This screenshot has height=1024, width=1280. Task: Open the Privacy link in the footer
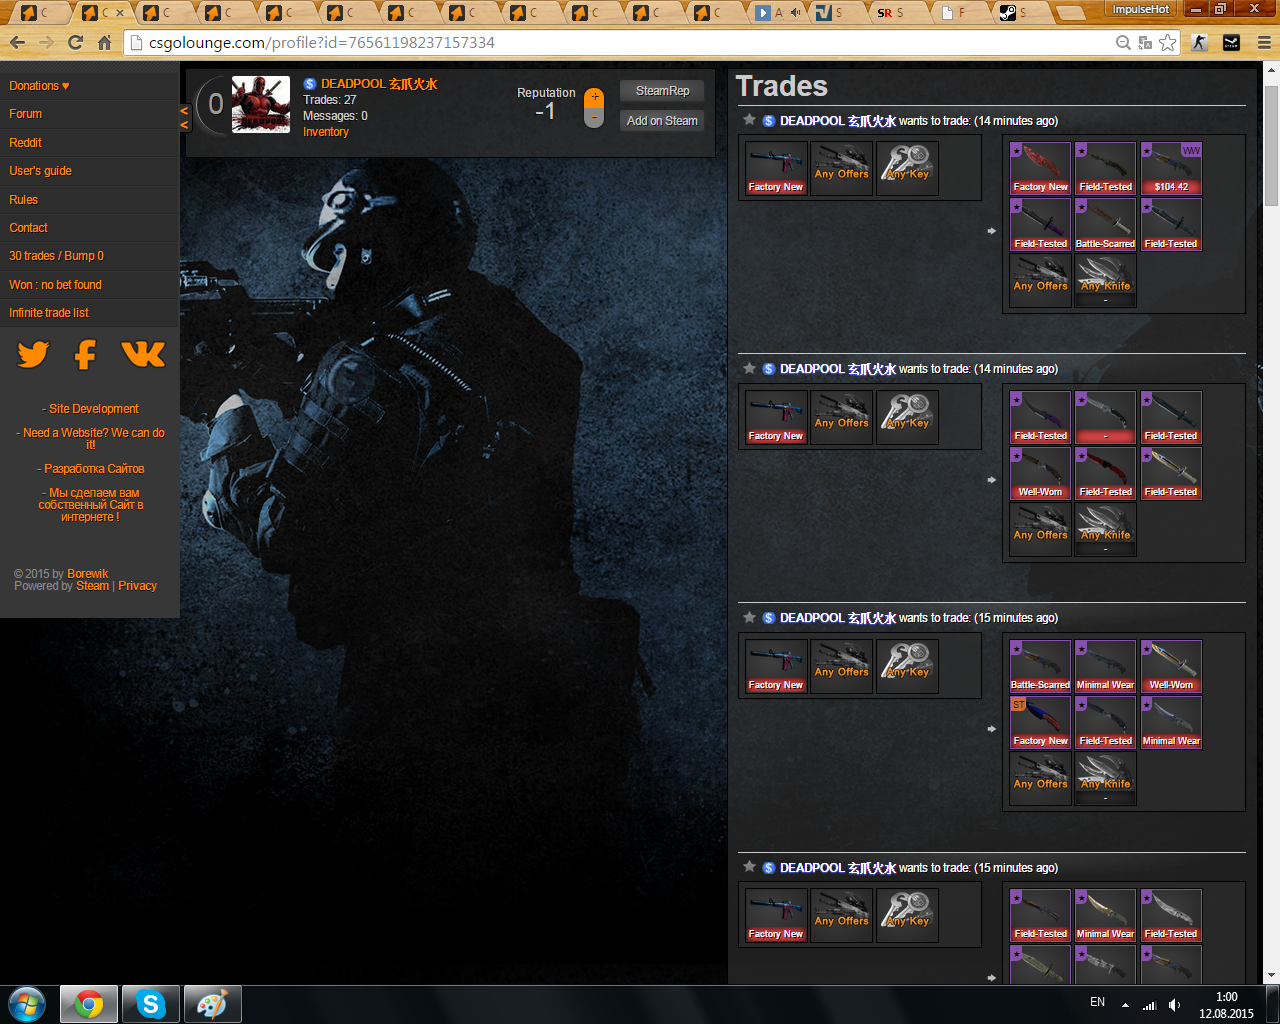click(138, 586)
